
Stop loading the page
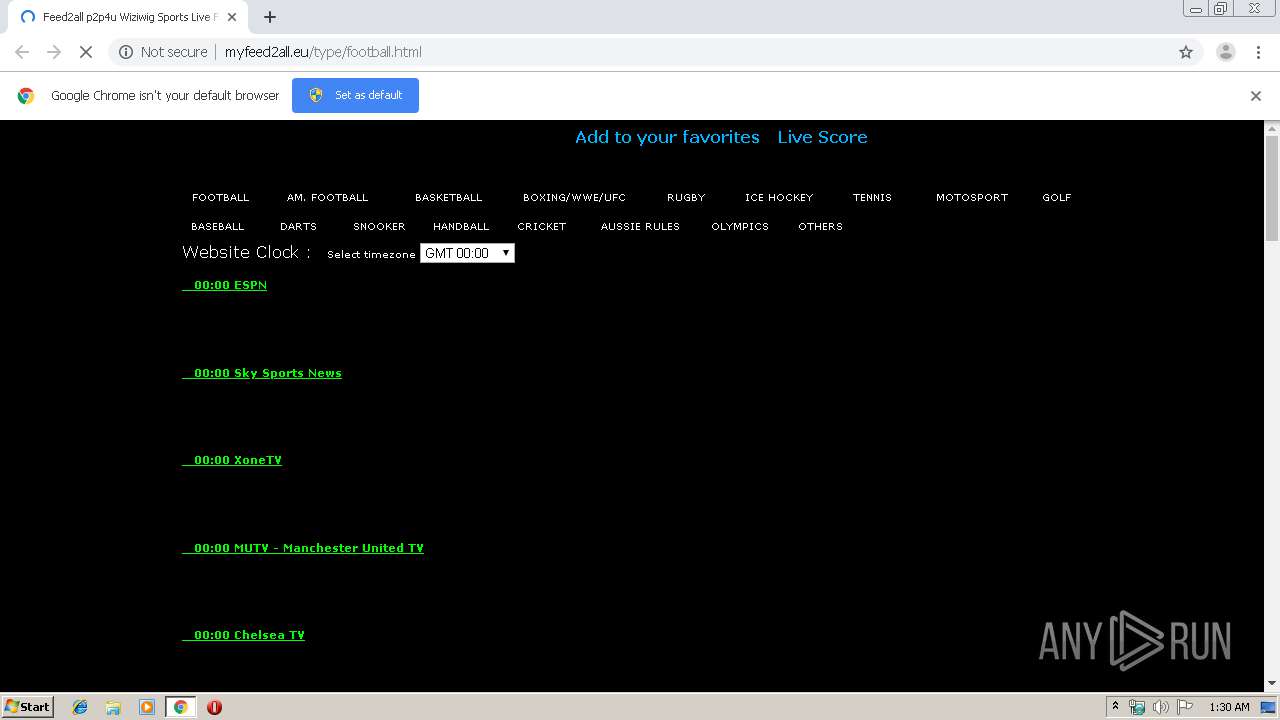click(86, 52)
